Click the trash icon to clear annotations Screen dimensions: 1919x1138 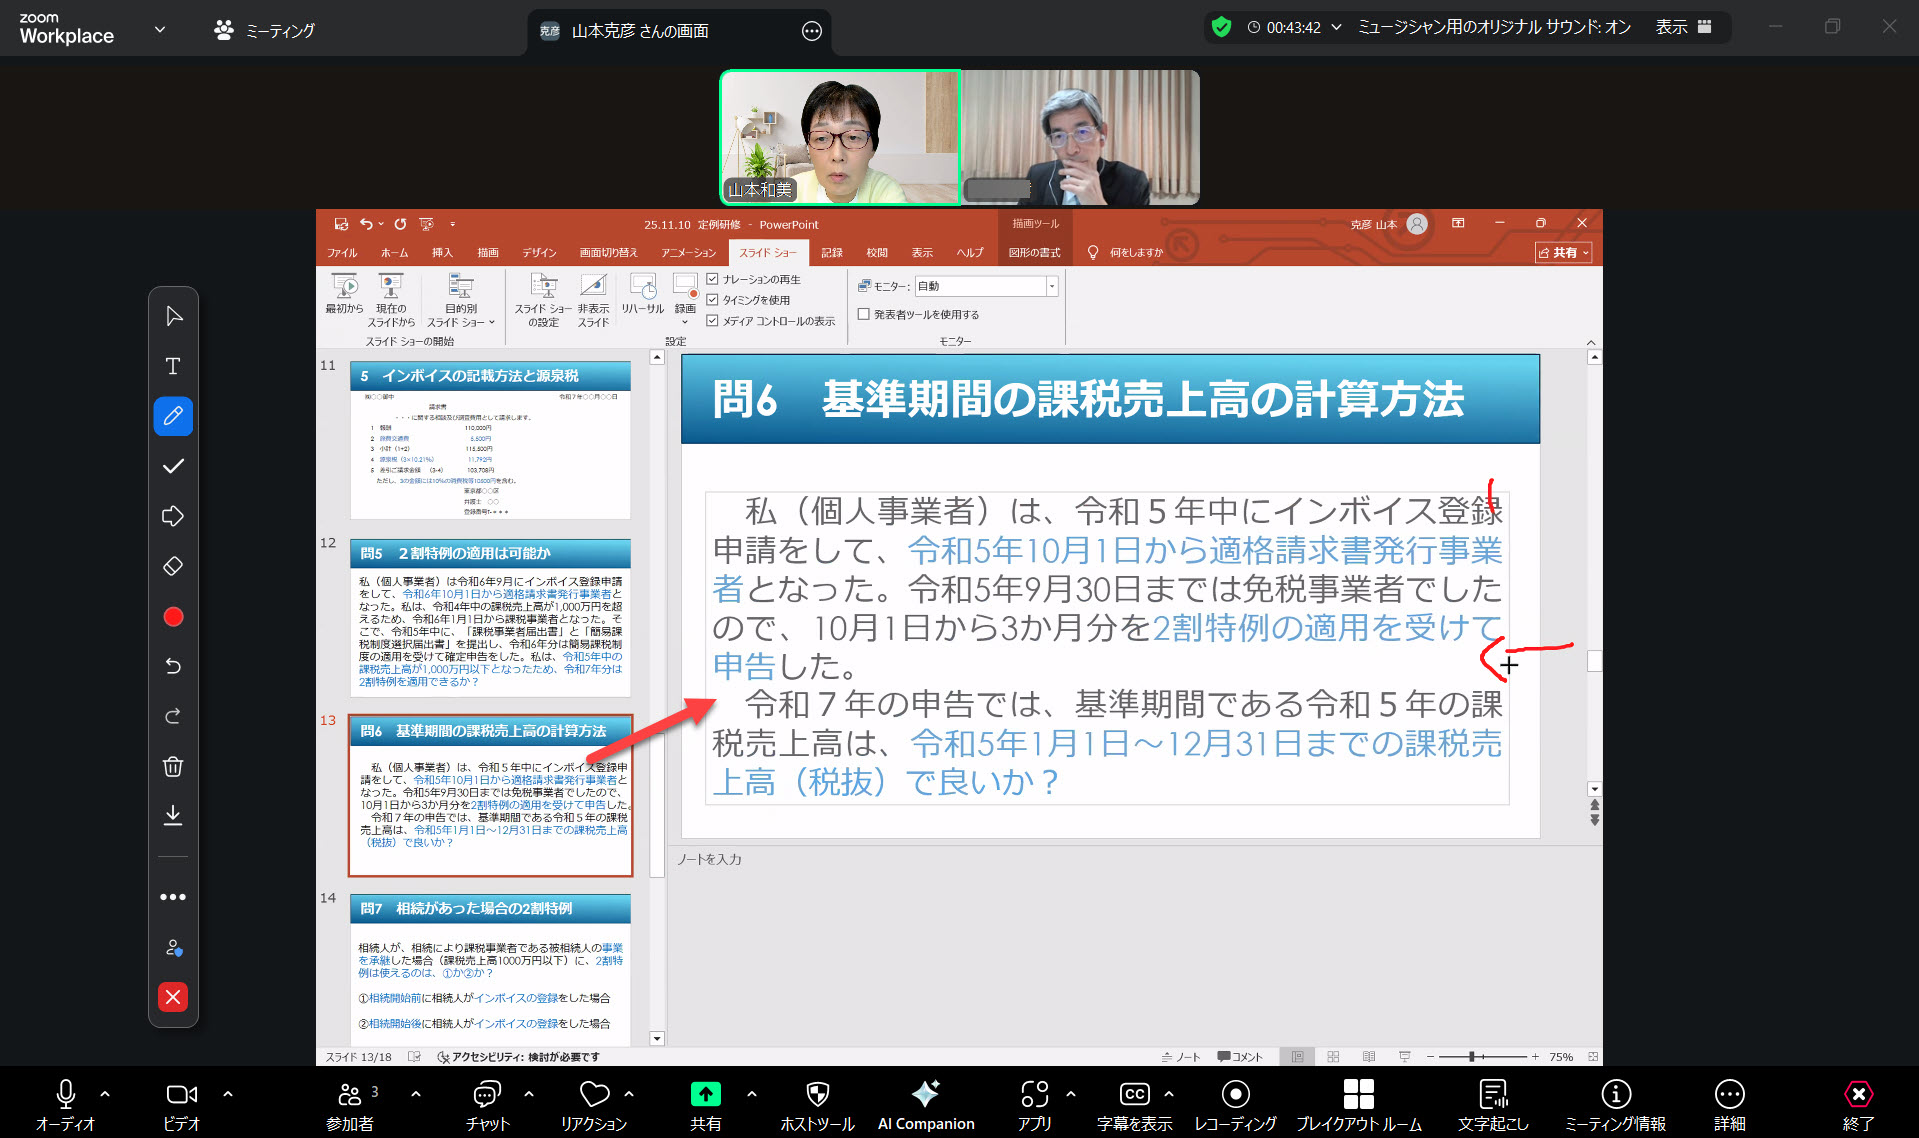(173, 767)
